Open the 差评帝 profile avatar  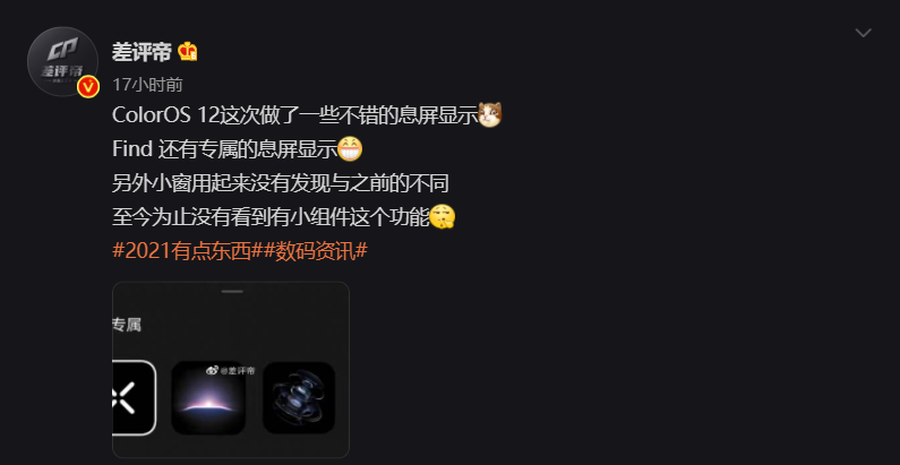(x=63, y=61)
